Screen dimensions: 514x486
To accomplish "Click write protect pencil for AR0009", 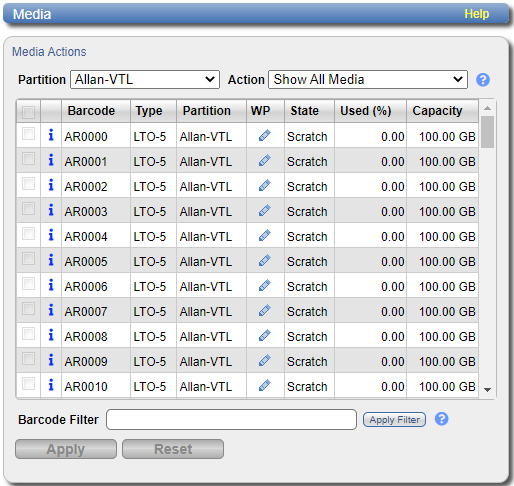I will pyautogui.click(x=265, y=360).
